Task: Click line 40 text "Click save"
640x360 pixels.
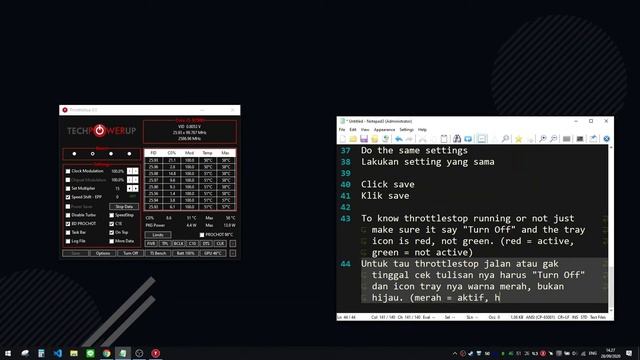Action: click(387, 184)
